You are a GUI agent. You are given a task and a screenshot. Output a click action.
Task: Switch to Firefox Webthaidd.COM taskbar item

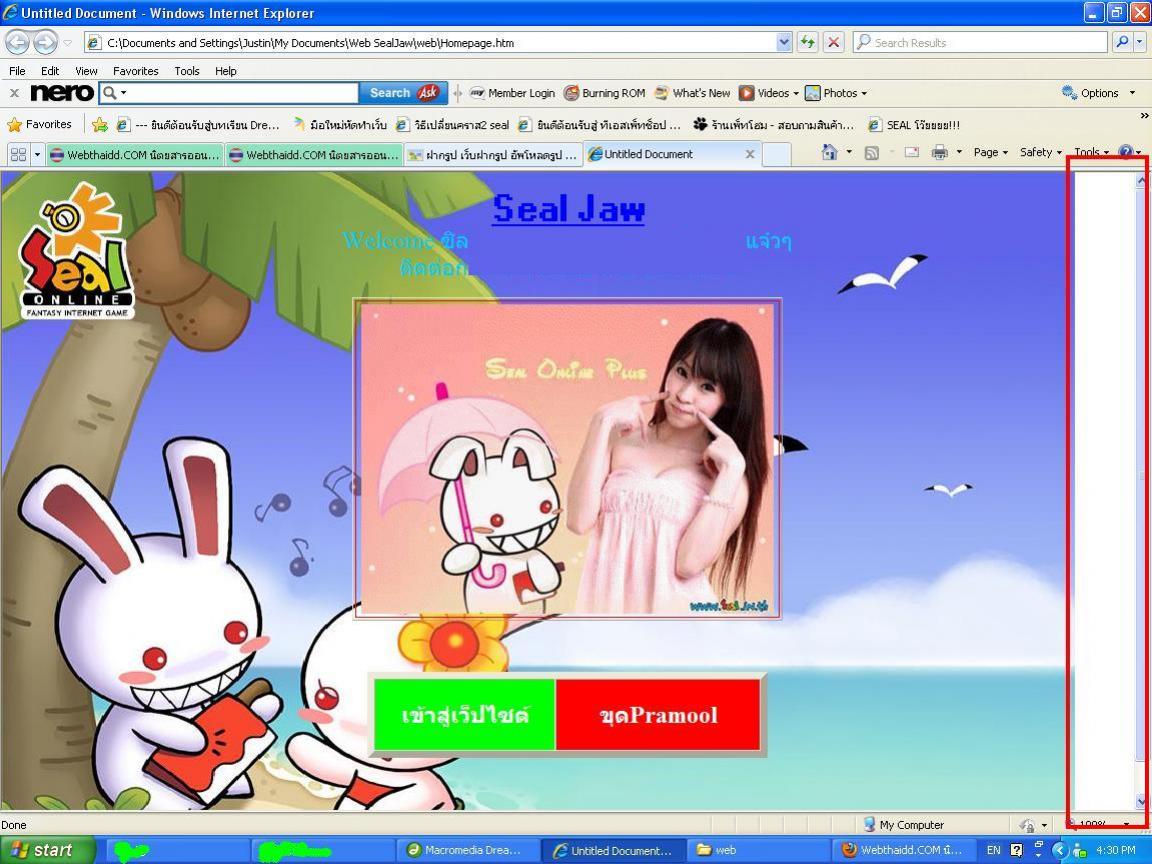click(x=904, y=850)
